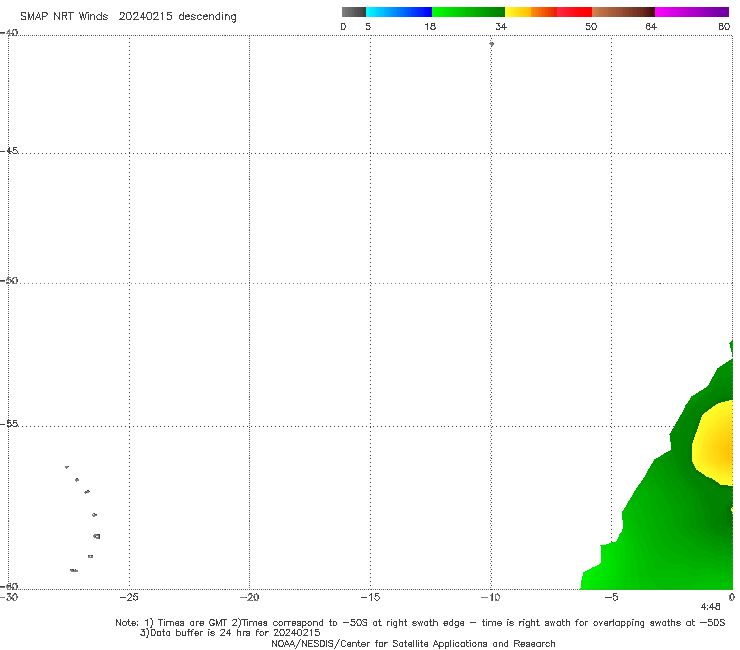This screenshot has height=650, width=740.
Task: Click the gray segment of the color bar
Action: (x=354, y=12)
